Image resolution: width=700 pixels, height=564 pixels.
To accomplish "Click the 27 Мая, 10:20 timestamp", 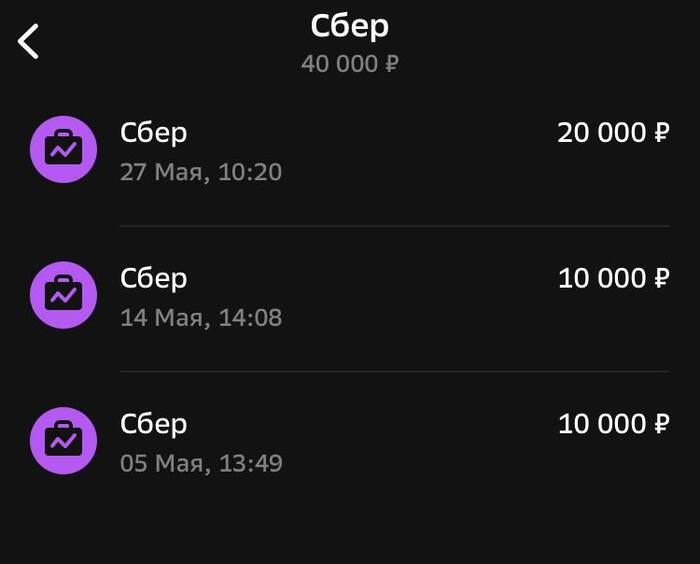I will (x=201, y=172).
